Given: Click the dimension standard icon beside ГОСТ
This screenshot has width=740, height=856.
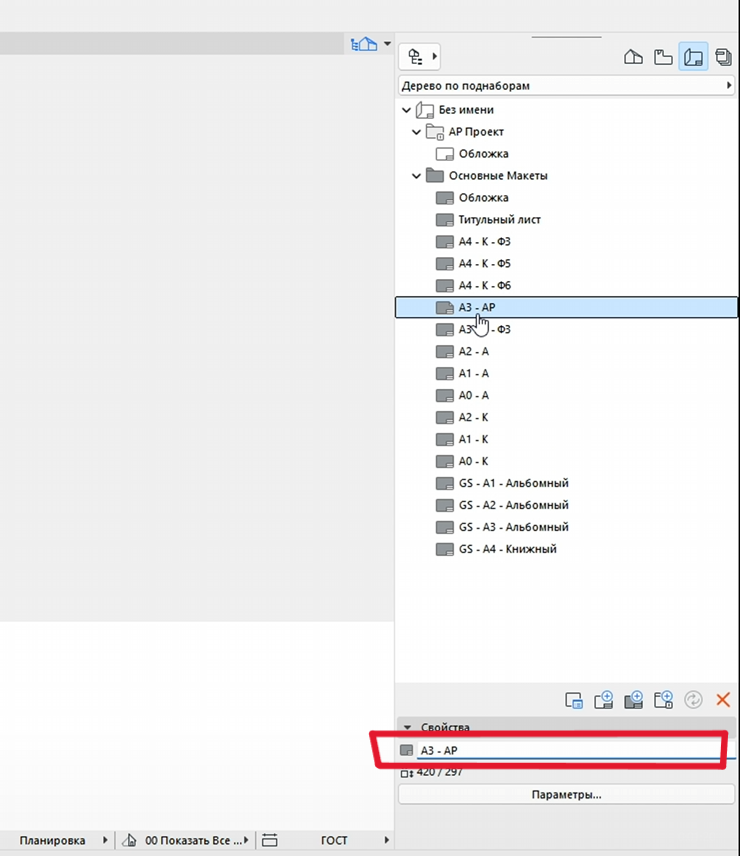Looking at the screenshot, I should [x=270, y=840].
